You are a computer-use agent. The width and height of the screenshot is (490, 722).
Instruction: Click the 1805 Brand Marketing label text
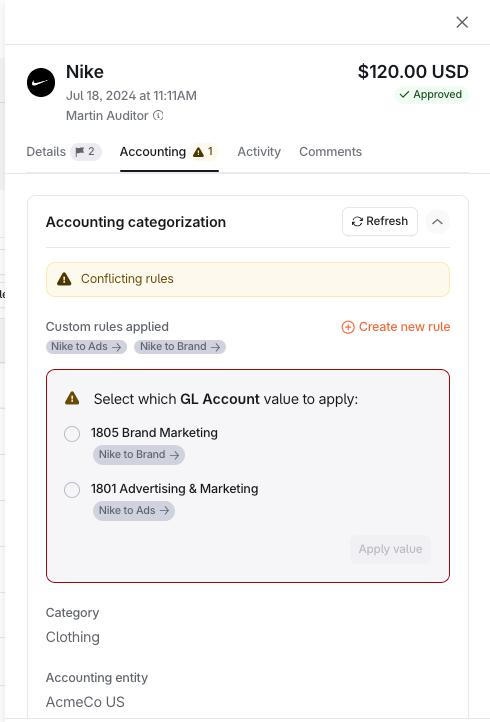(154, 433)
